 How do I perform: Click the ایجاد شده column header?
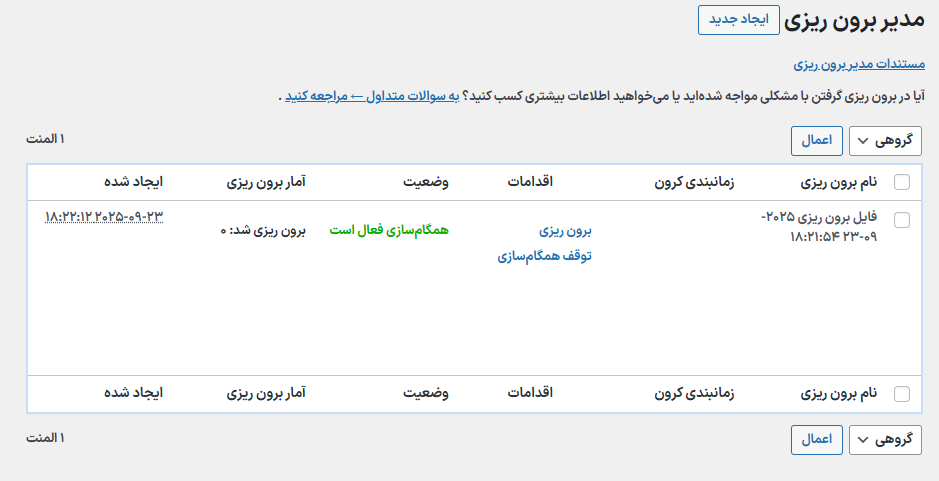click(133, 183)
